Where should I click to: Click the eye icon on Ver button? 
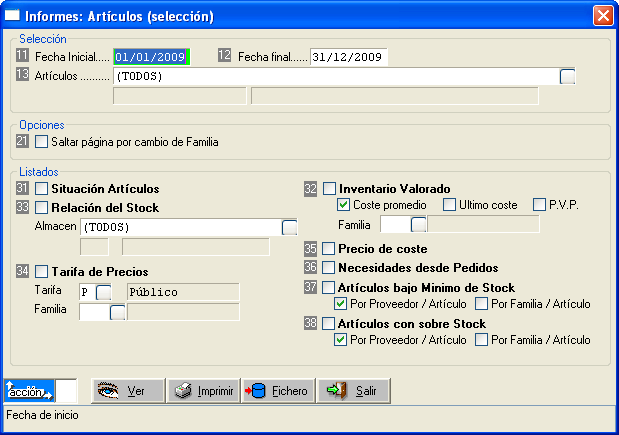(108, 390)
